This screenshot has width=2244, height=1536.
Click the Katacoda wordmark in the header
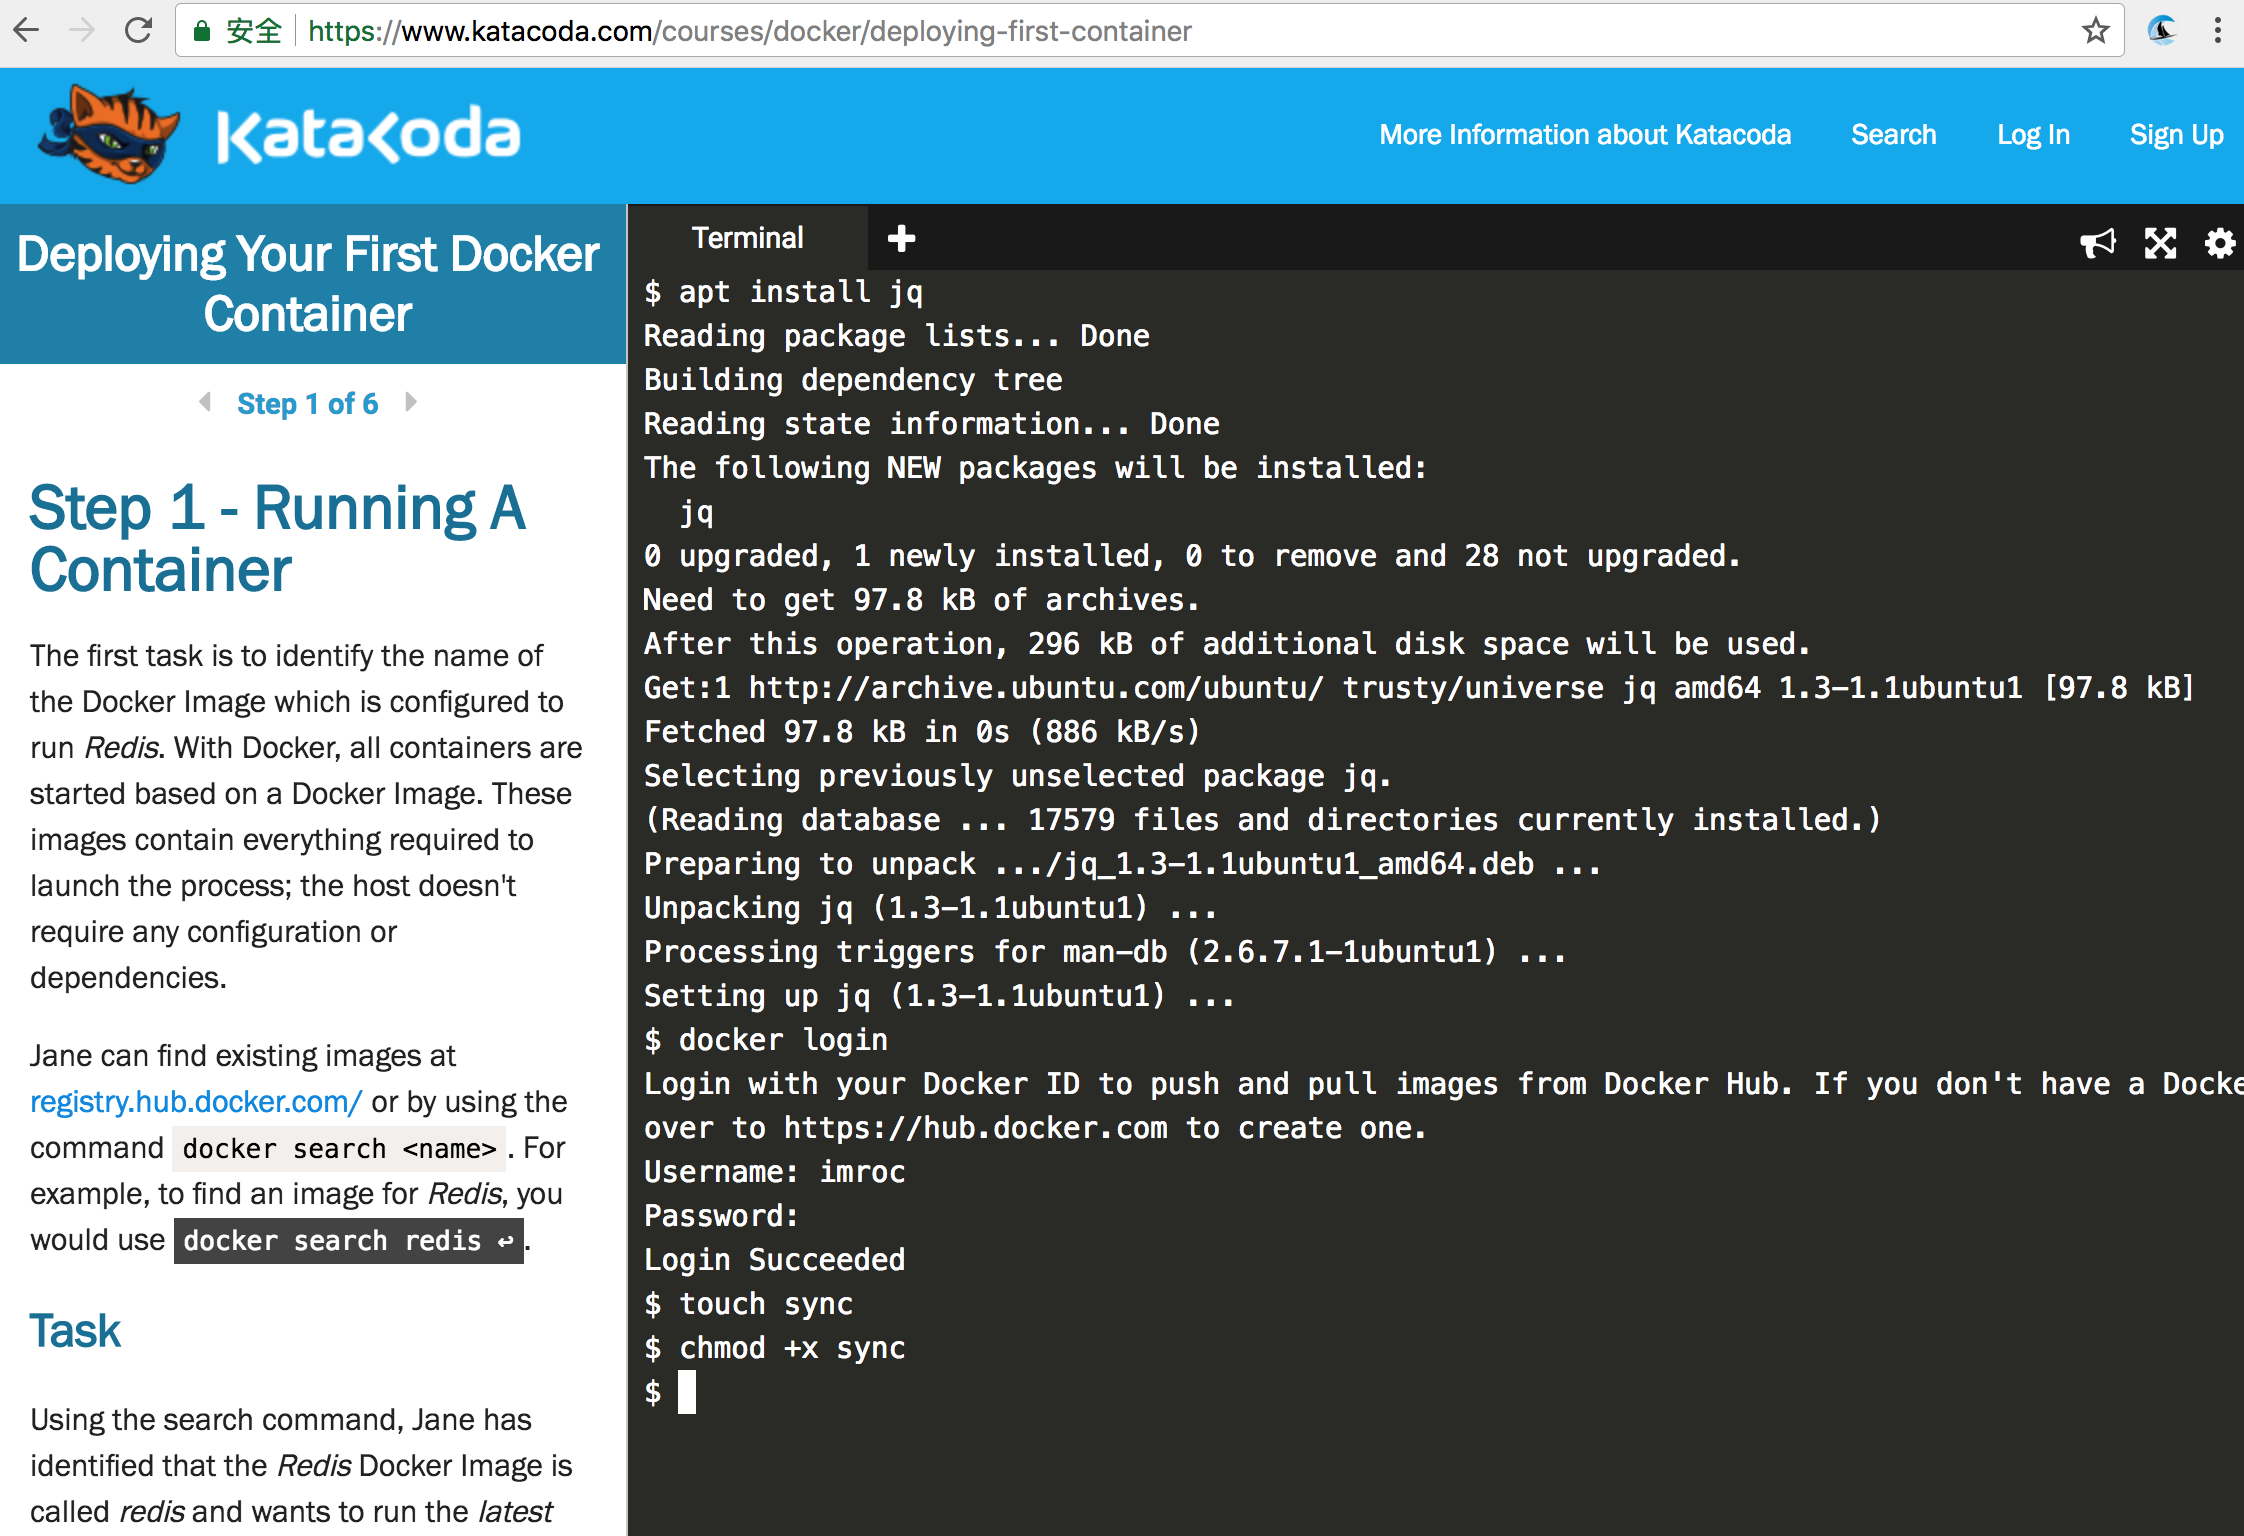click(369, 135)
